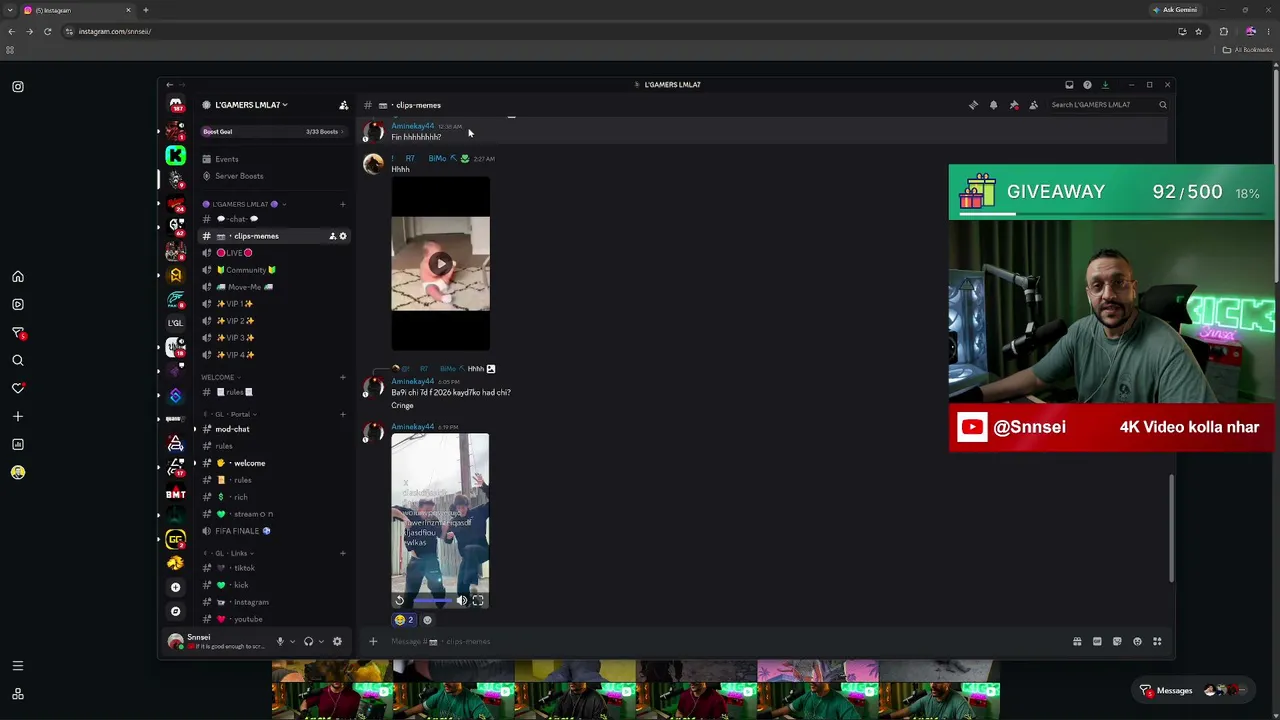The height and width of the screenshot is (720, 1280).
Task: Open Instagram create plus icon
Action: pyautogui.click(x=18, y=416)
